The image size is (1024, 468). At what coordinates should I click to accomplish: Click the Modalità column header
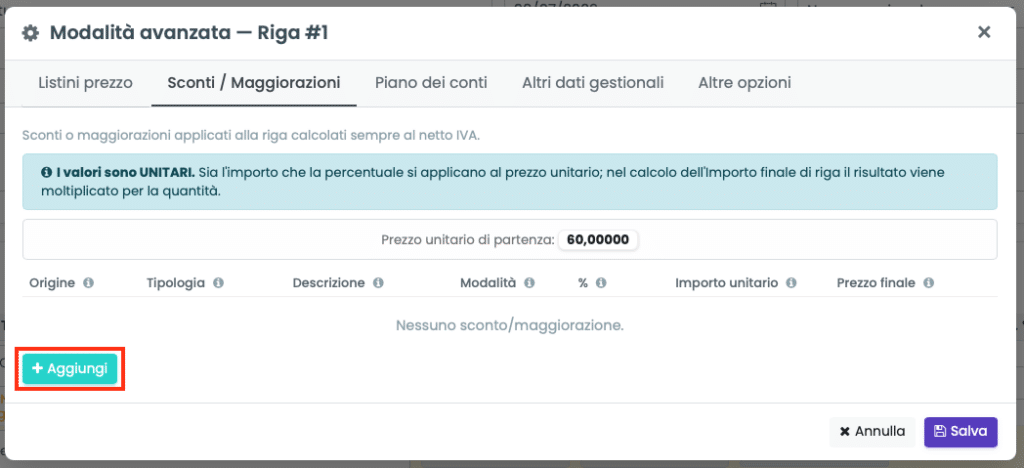click(488, 283)
